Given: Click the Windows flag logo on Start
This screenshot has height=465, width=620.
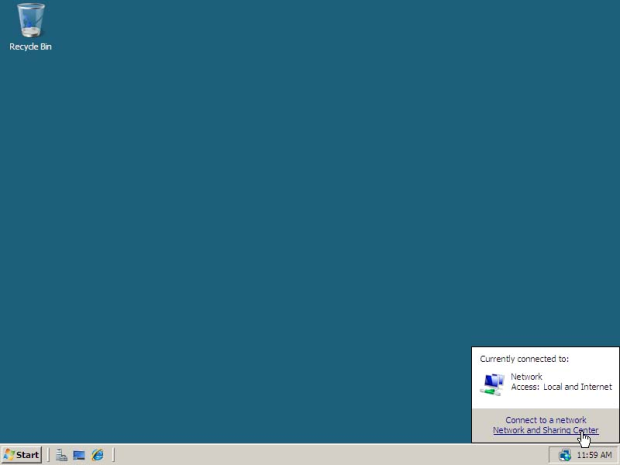Looking at the screenshot, I should [10, 454].
